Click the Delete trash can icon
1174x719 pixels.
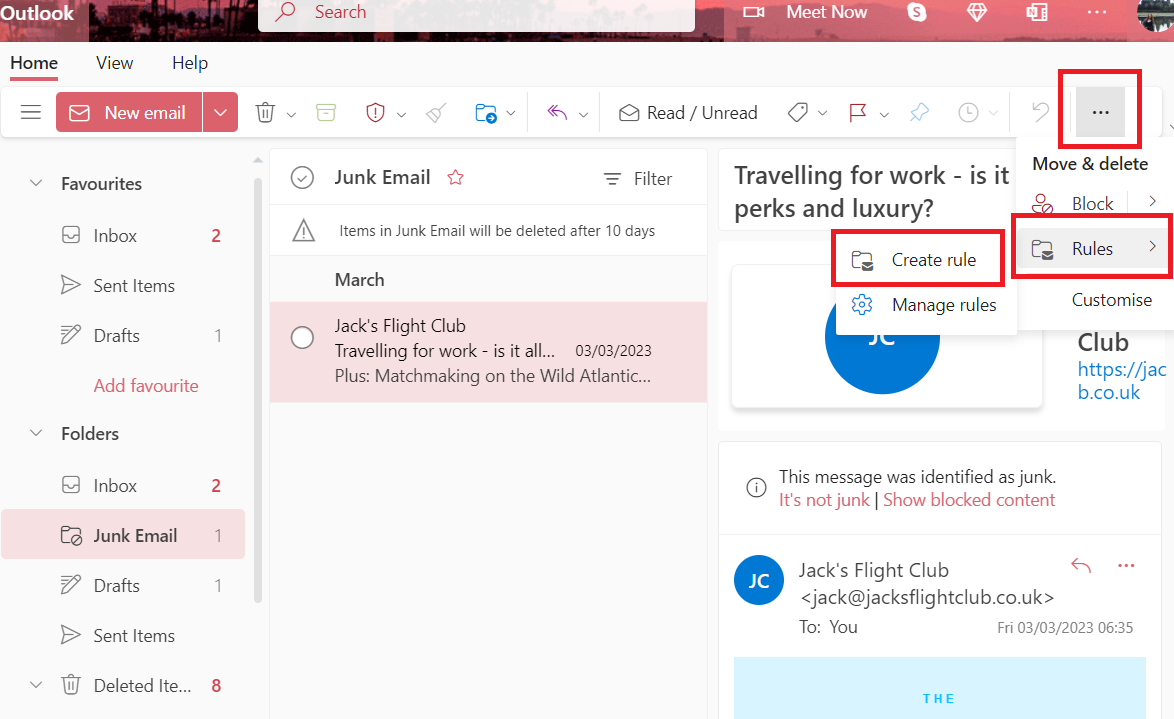click(x=265, y=113)
